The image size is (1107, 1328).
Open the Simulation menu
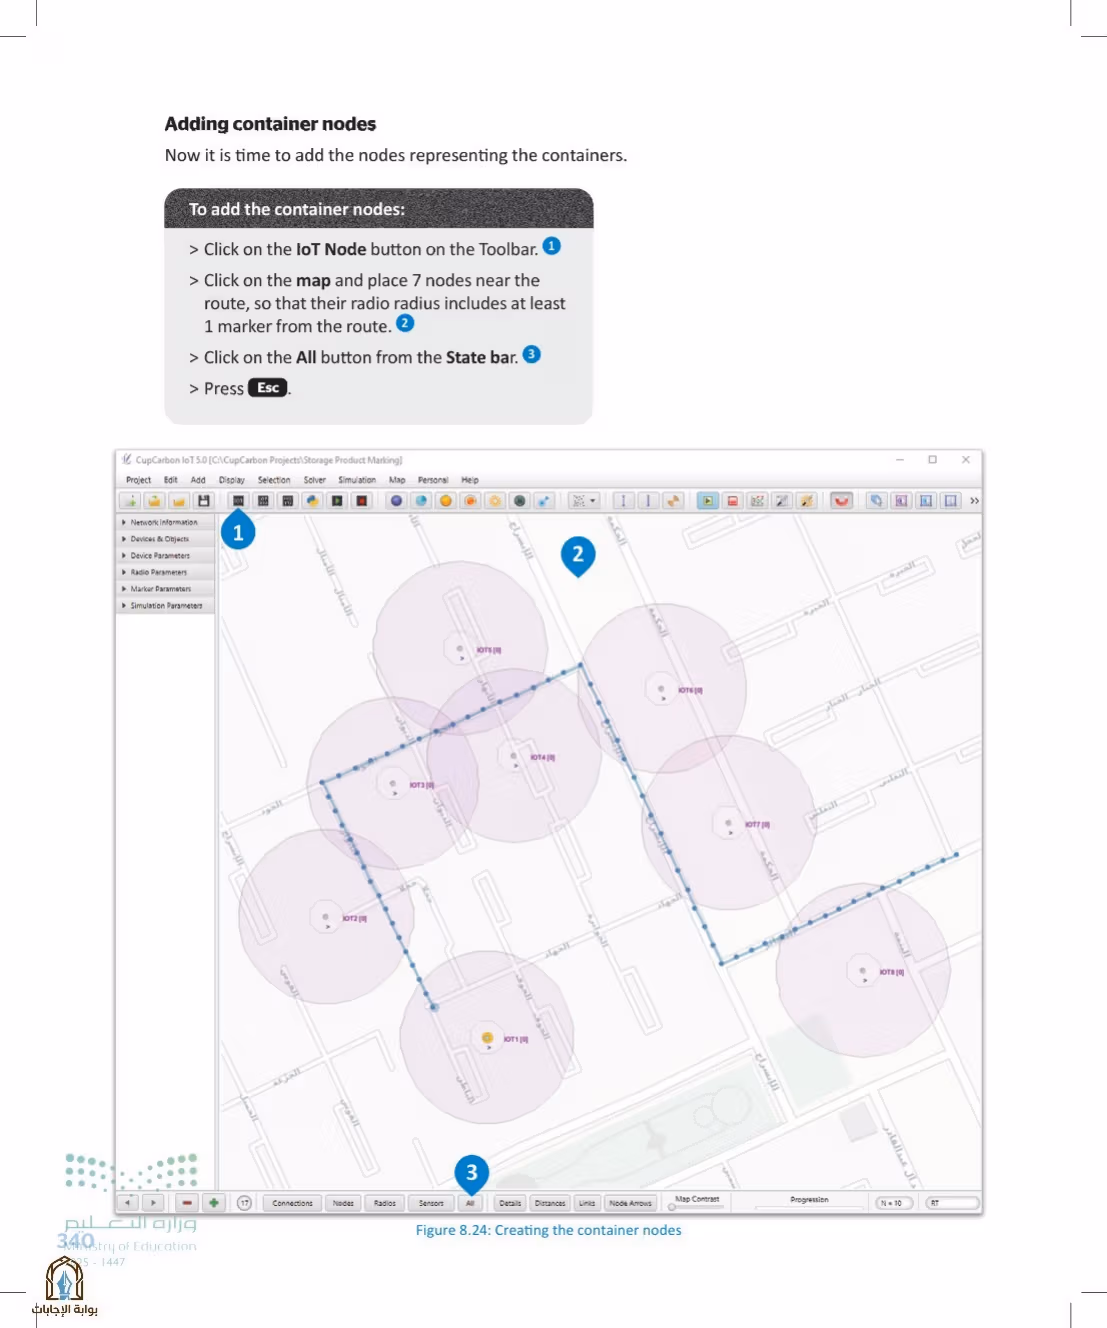pyautogui.click(x=357, y=480)
